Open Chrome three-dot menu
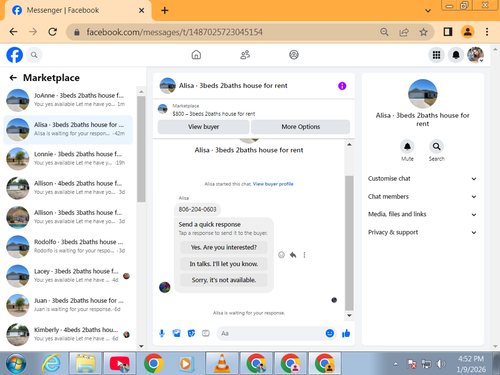500x375 pixels. pyautogui.click(x=487, y=32)
